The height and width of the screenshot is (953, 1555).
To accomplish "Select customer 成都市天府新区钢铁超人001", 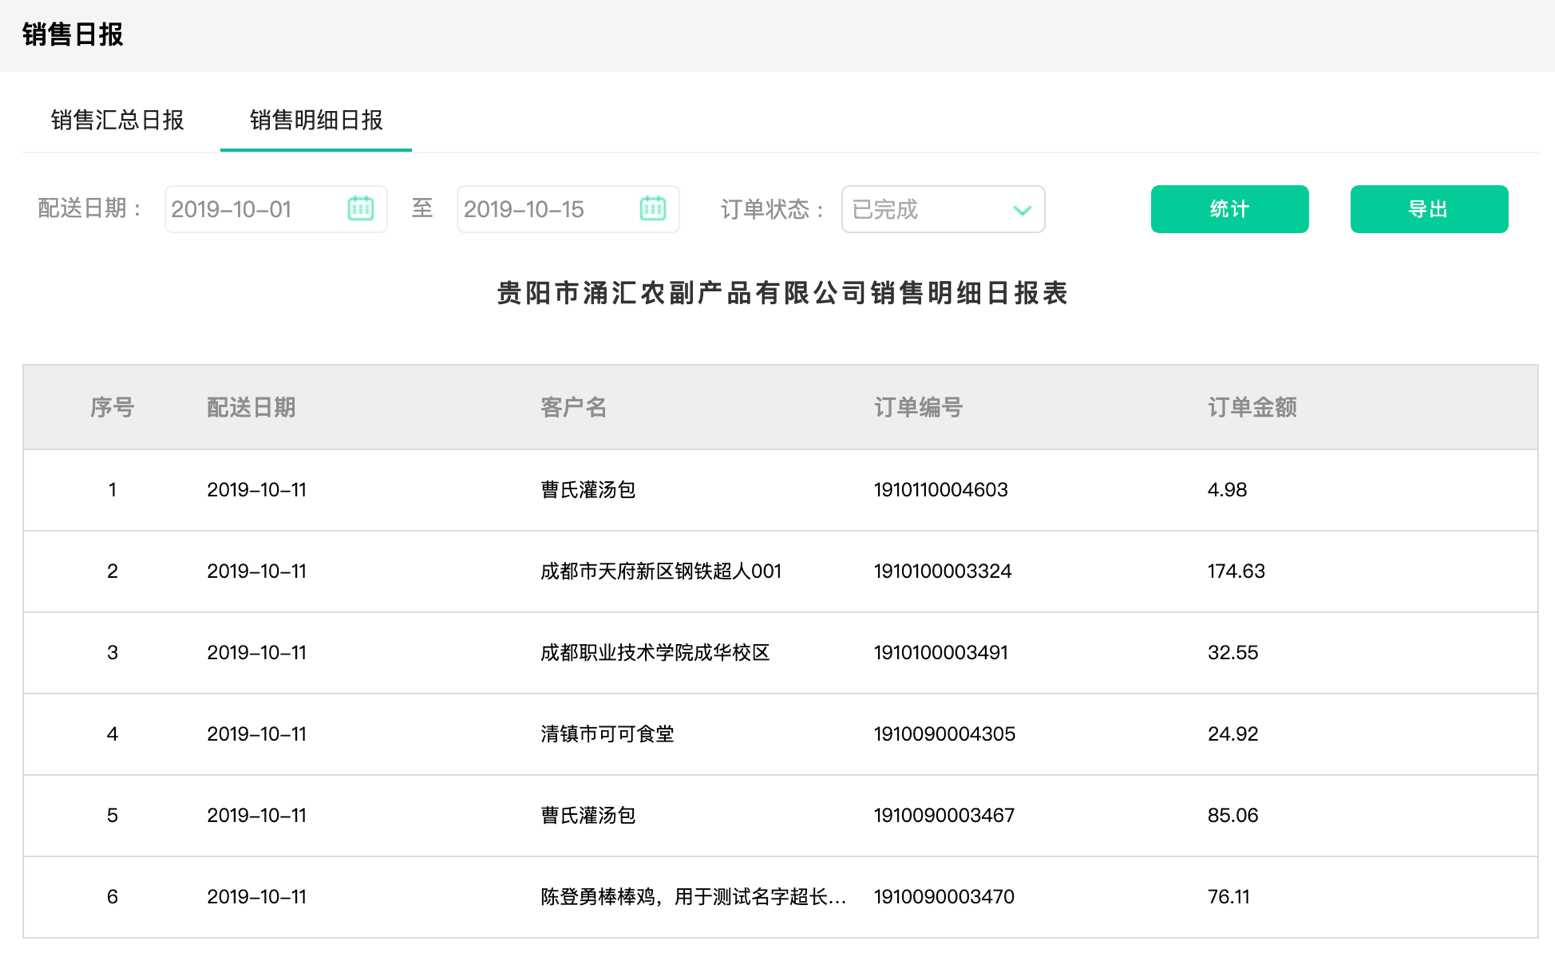I will pos(660,571).
